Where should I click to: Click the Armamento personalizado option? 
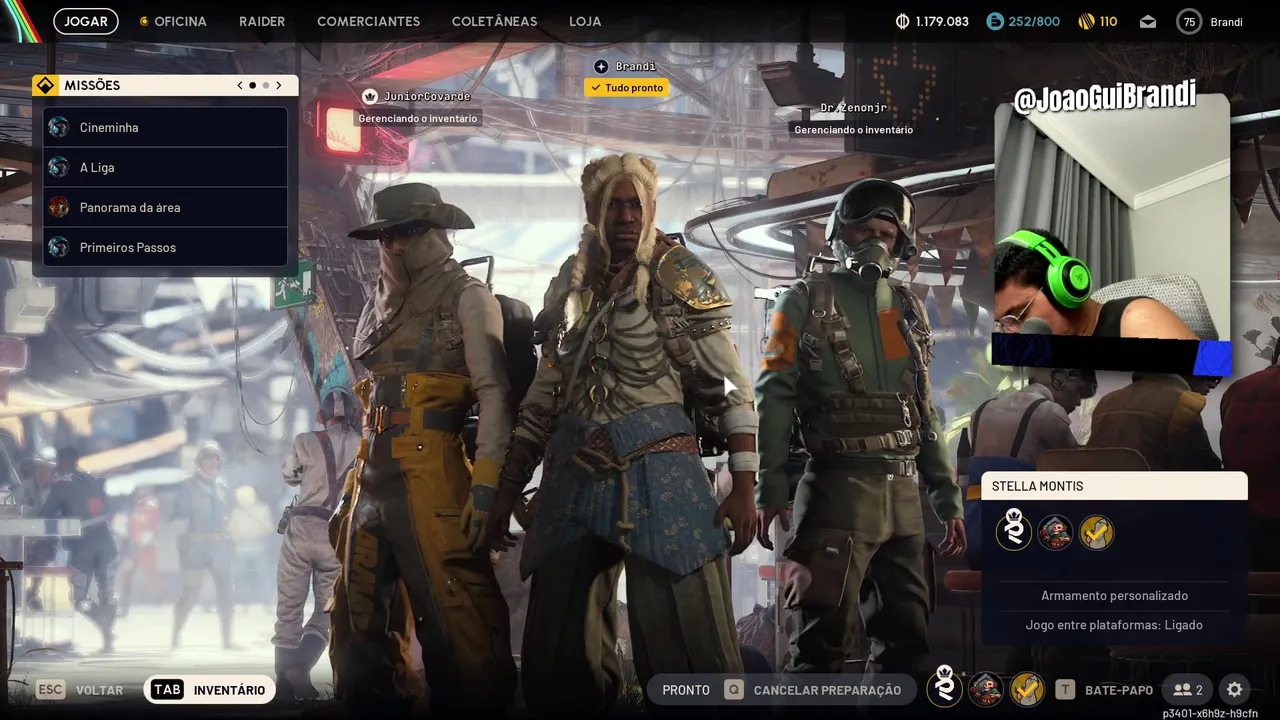coord(1114,596)
